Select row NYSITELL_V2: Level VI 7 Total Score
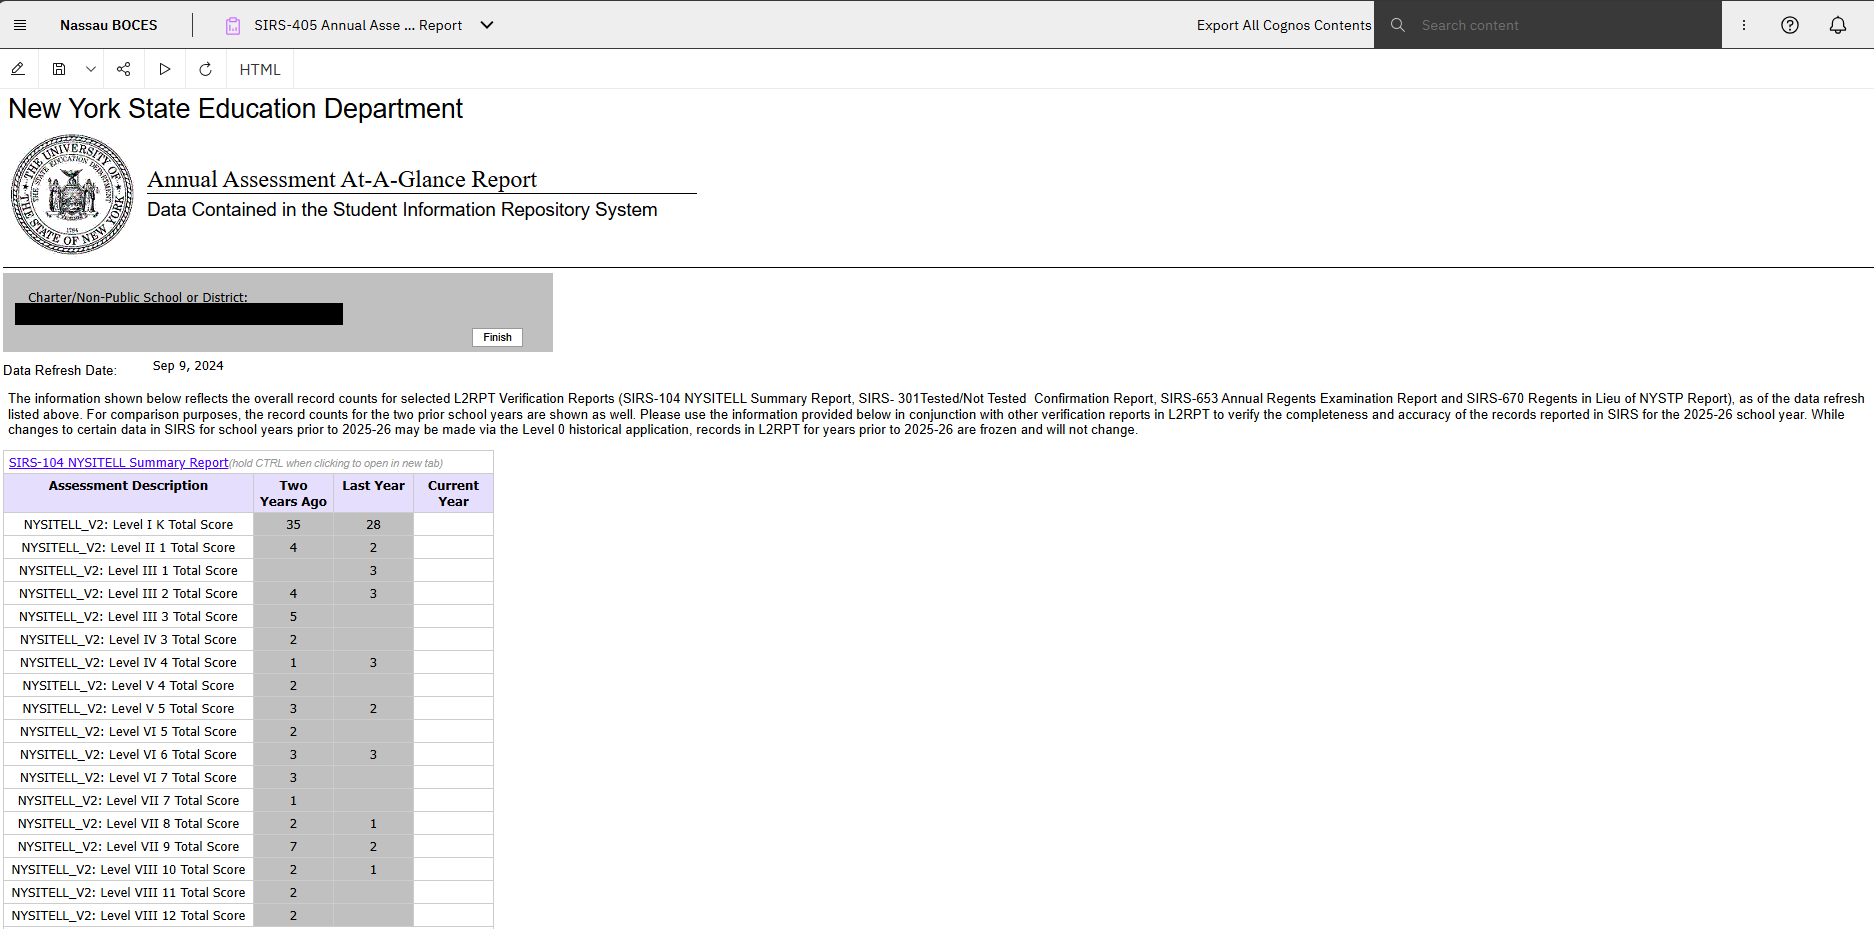The width and height of the screenshot is (1874, 929). 248,777
